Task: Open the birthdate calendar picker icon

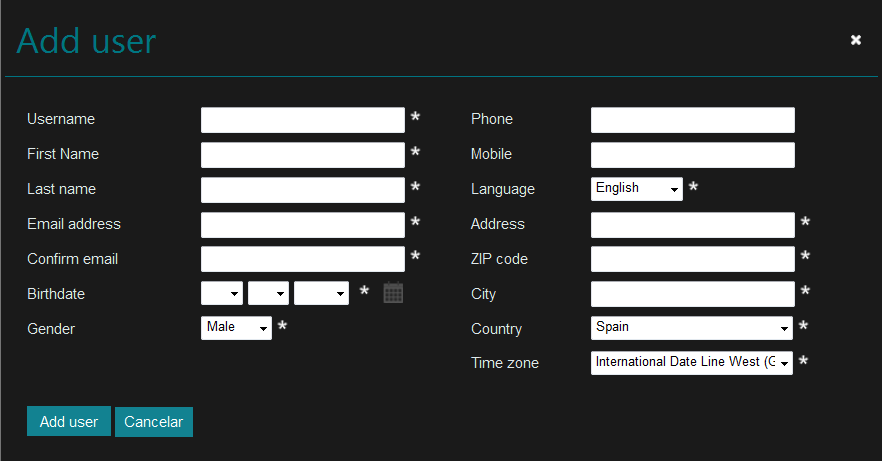Action: [x=393, y=292]
